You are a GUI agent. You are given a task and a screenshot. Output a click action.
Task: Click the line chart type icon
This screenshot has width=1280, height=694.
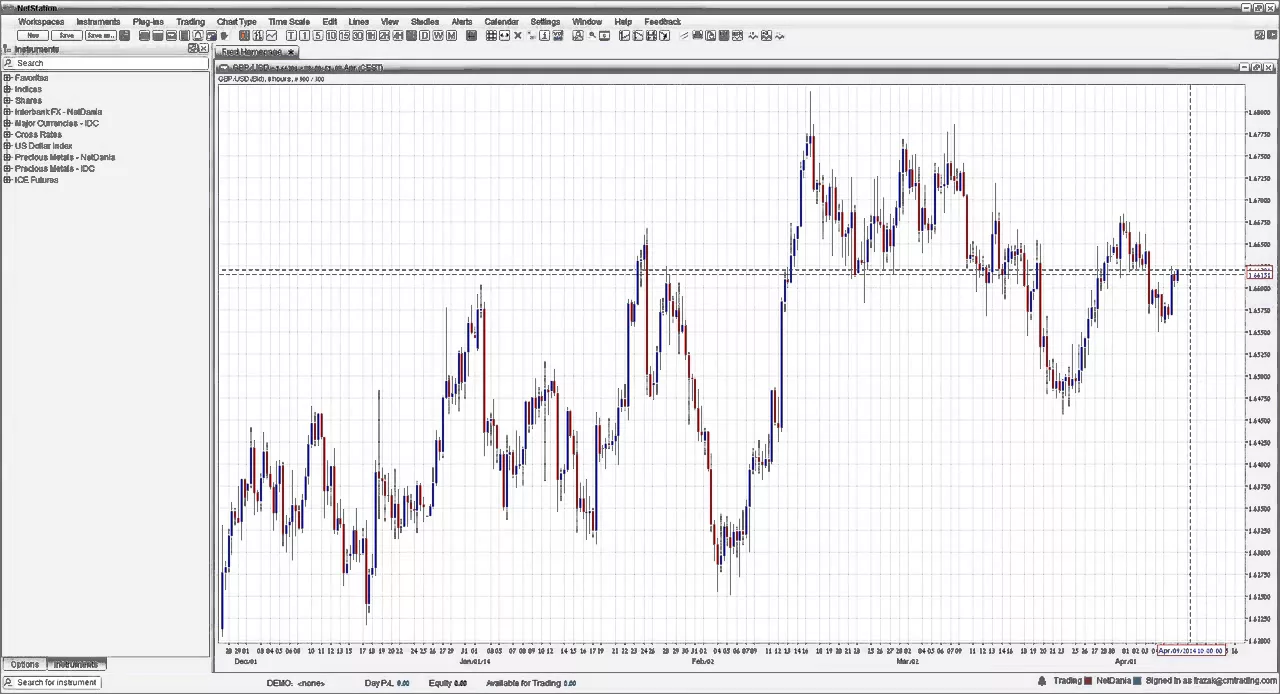[x=271, y=36]
